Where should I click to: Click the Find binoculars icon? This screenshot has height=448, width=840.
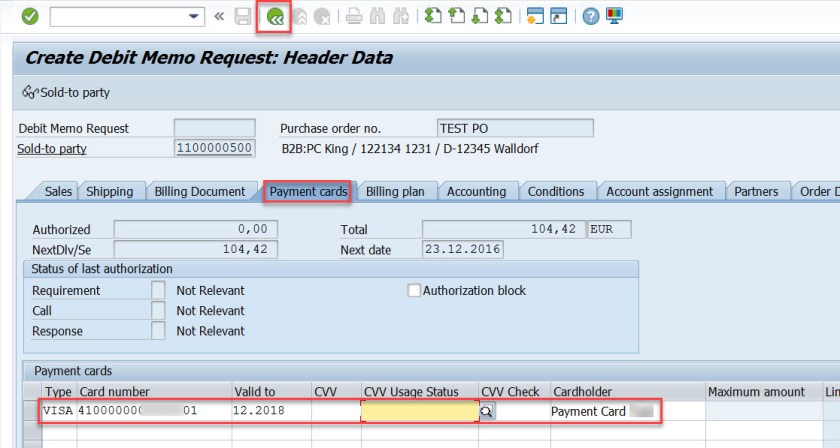(377, 17)
